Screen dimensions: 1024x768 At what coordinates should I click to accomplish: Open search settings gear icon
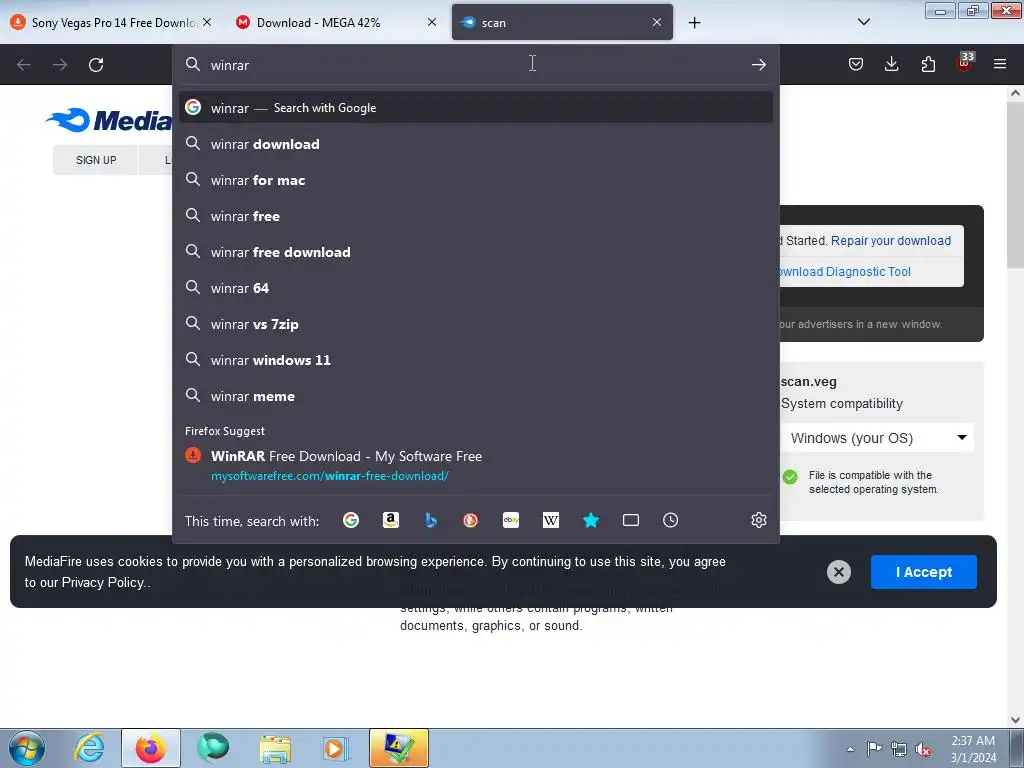pyautogui.click(x=758, y=520)
